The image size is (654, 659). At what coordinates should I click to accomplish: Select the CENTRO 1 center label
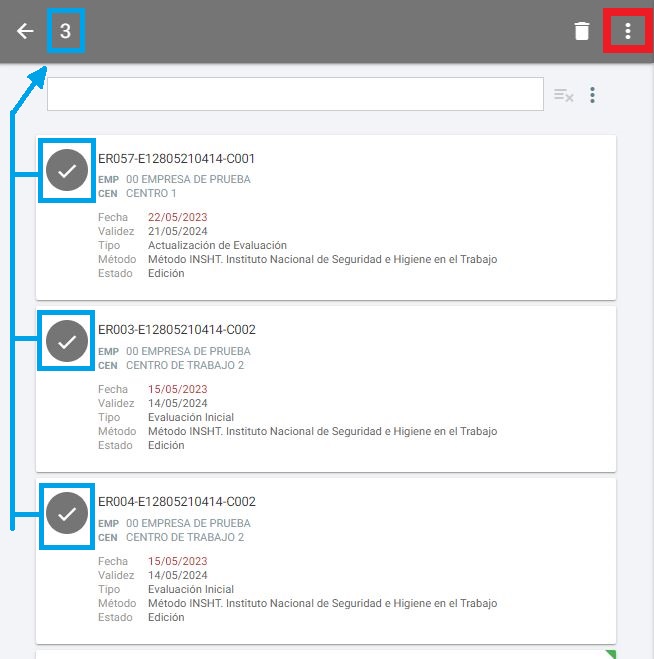click(151, 193)
